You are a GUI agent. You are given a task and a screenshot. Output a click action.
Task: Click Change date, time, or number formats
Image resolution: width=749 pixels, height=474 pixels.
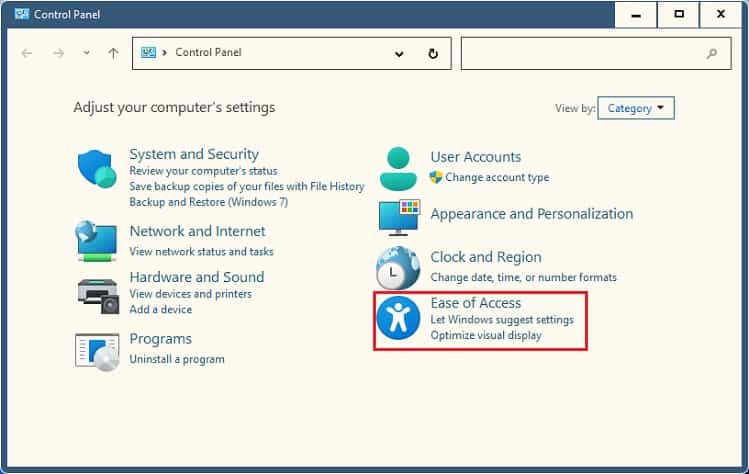click(x=524, y=277)
